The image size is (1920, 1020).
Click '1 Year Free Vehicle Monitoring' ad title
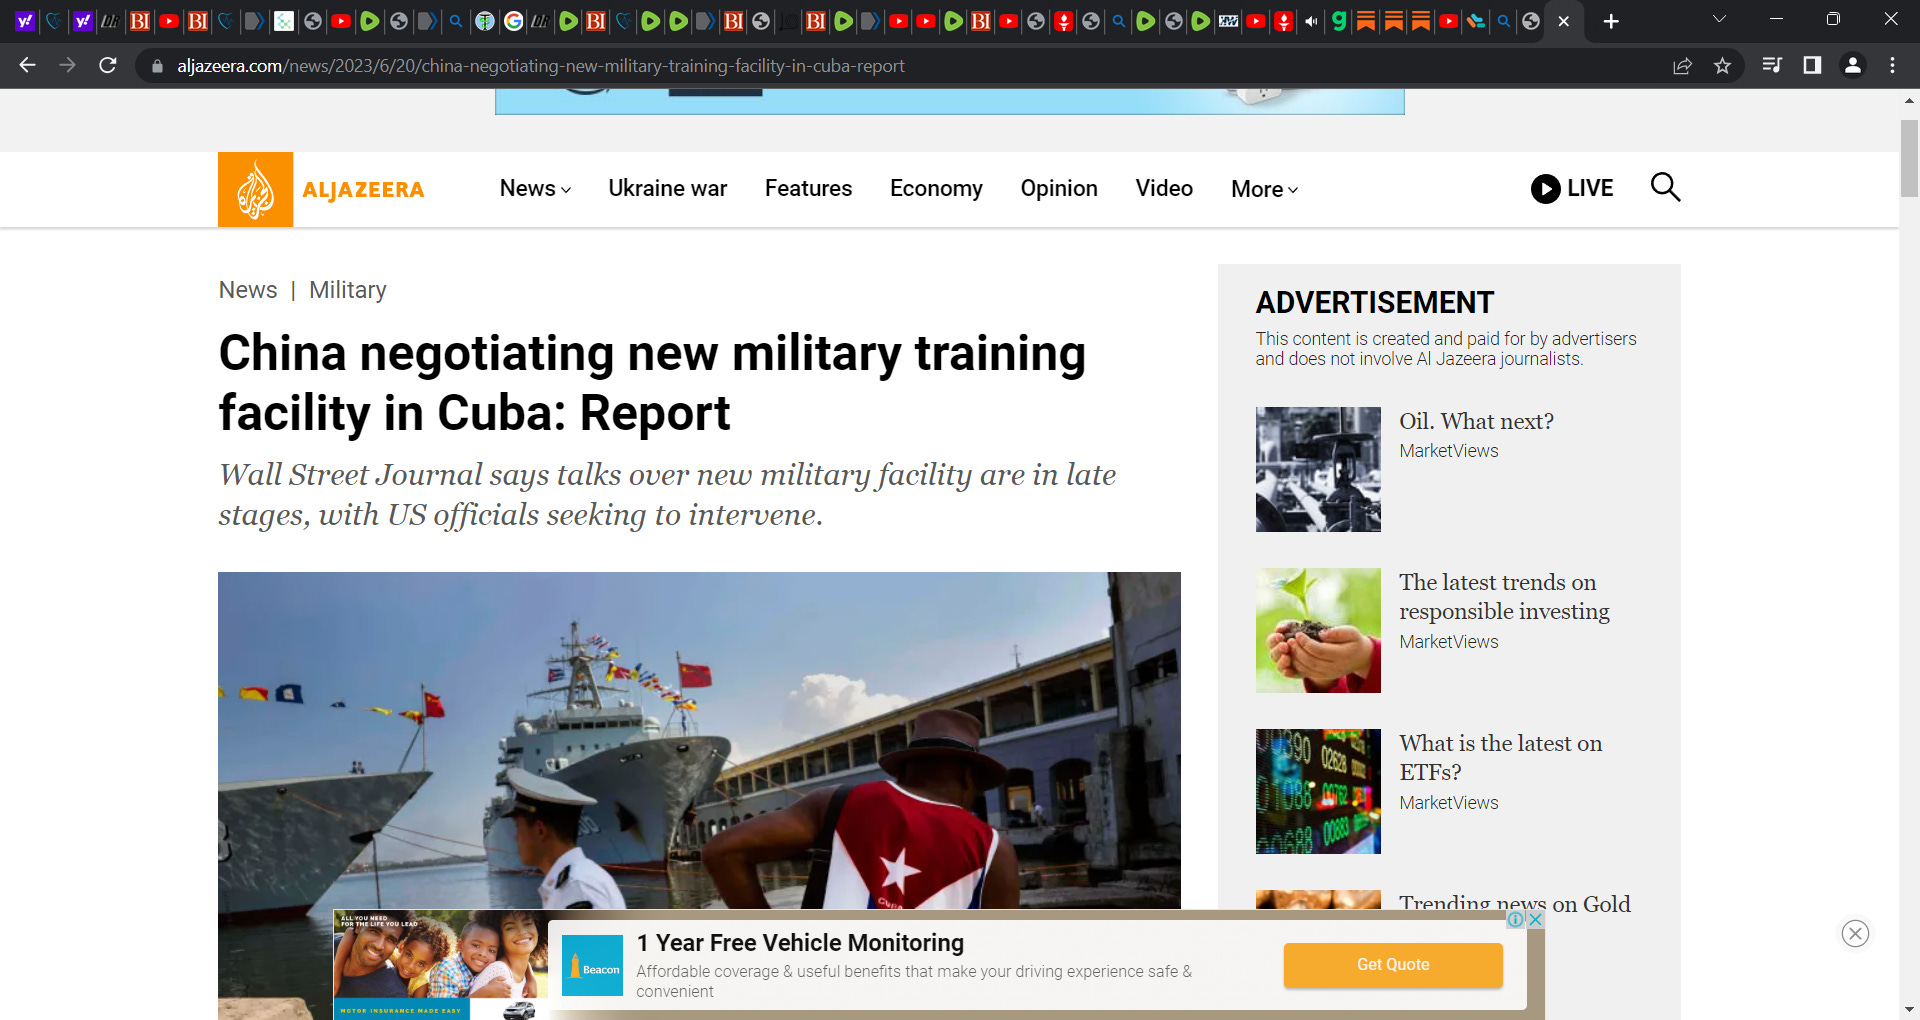coord(800,943)
